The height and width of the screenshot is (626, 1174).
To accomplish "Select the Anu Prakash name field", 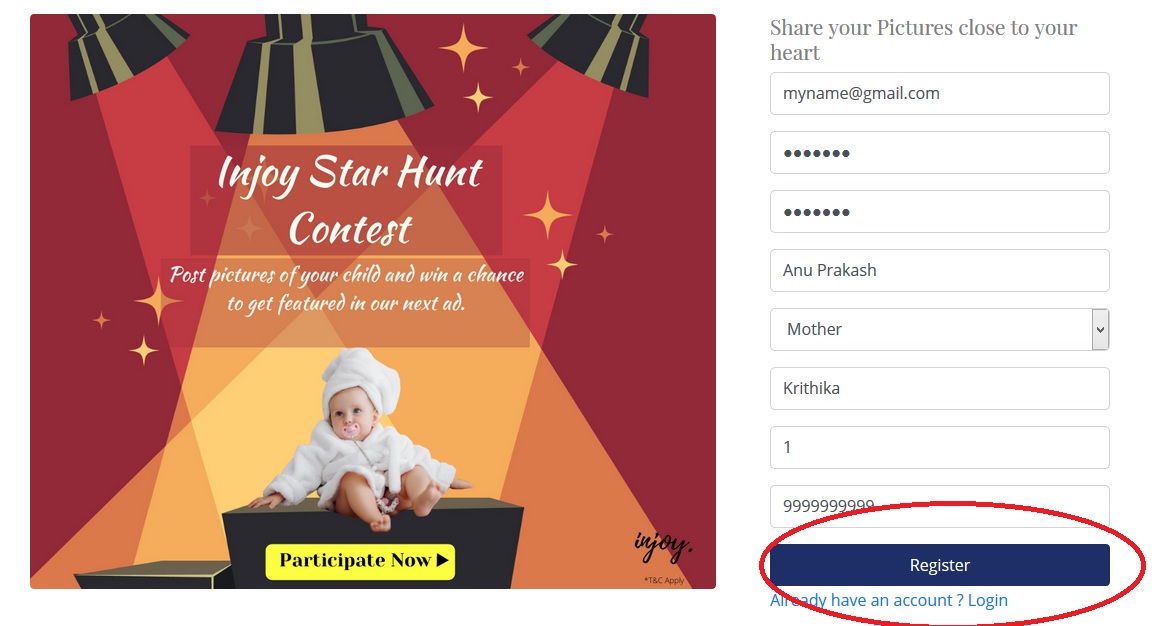I will pos(939,270).
